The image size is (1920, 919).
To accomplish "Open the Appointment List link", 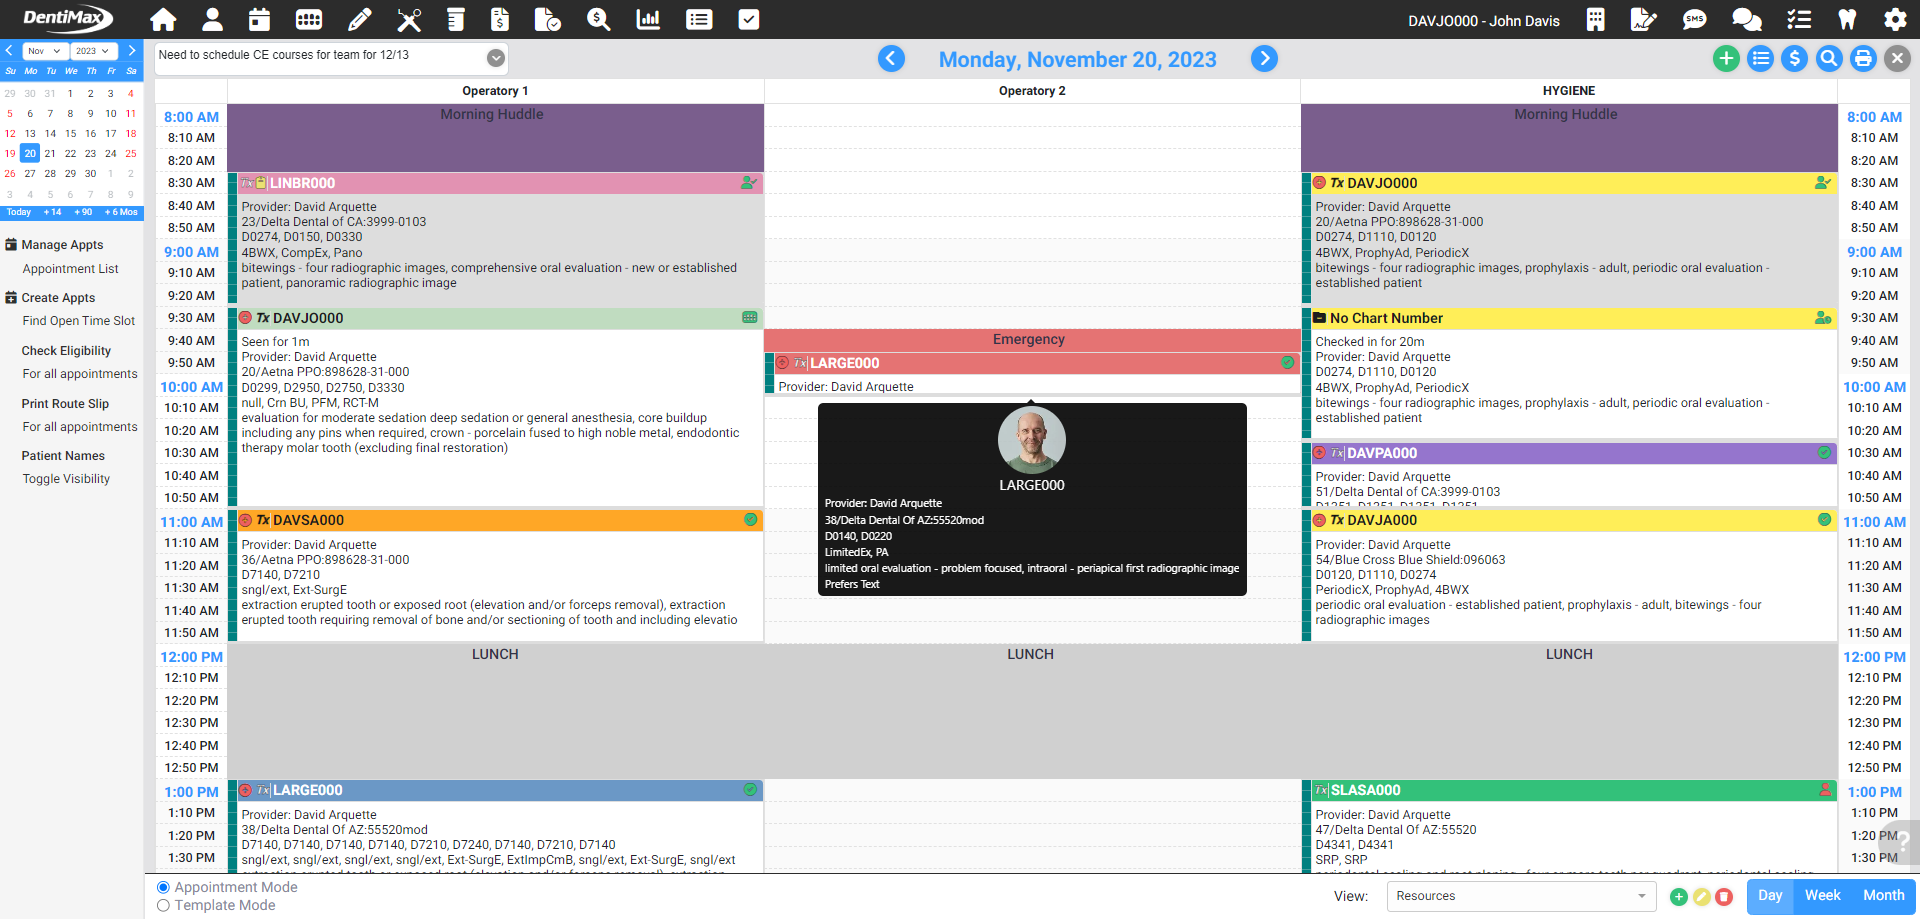I will tap(70, 268).
